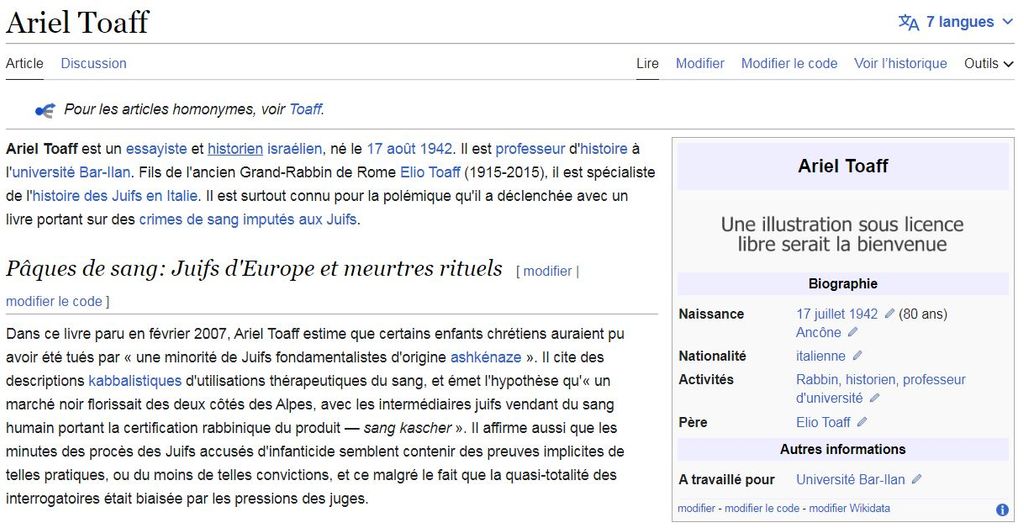
Task: Expand the Outils menu
Action: point(988,63)
